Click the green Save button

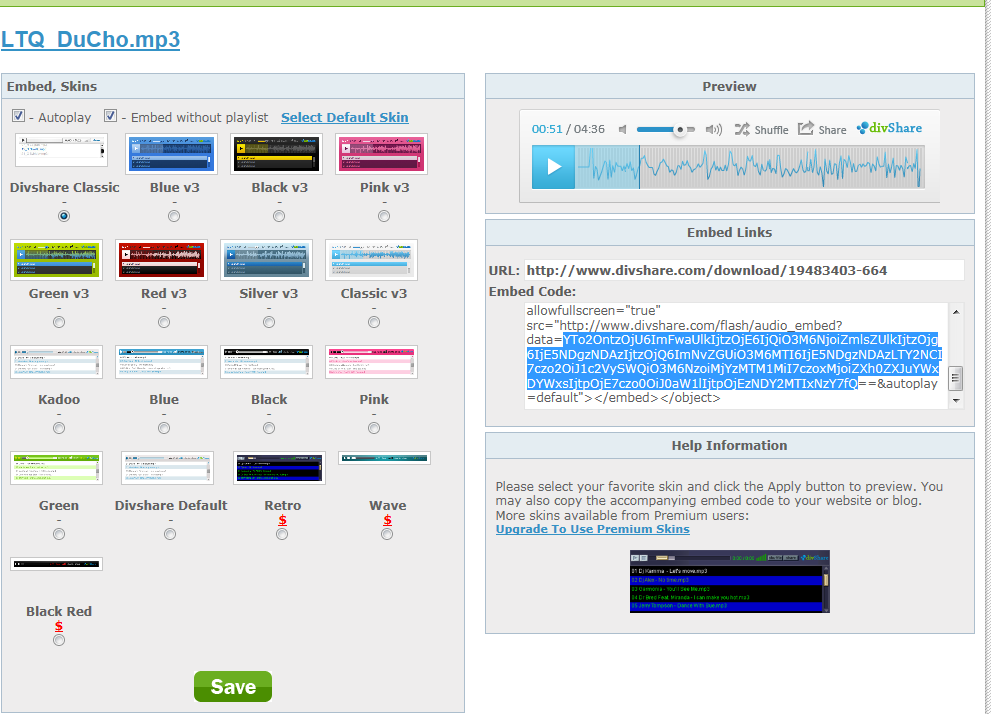(x=233, y=687)
